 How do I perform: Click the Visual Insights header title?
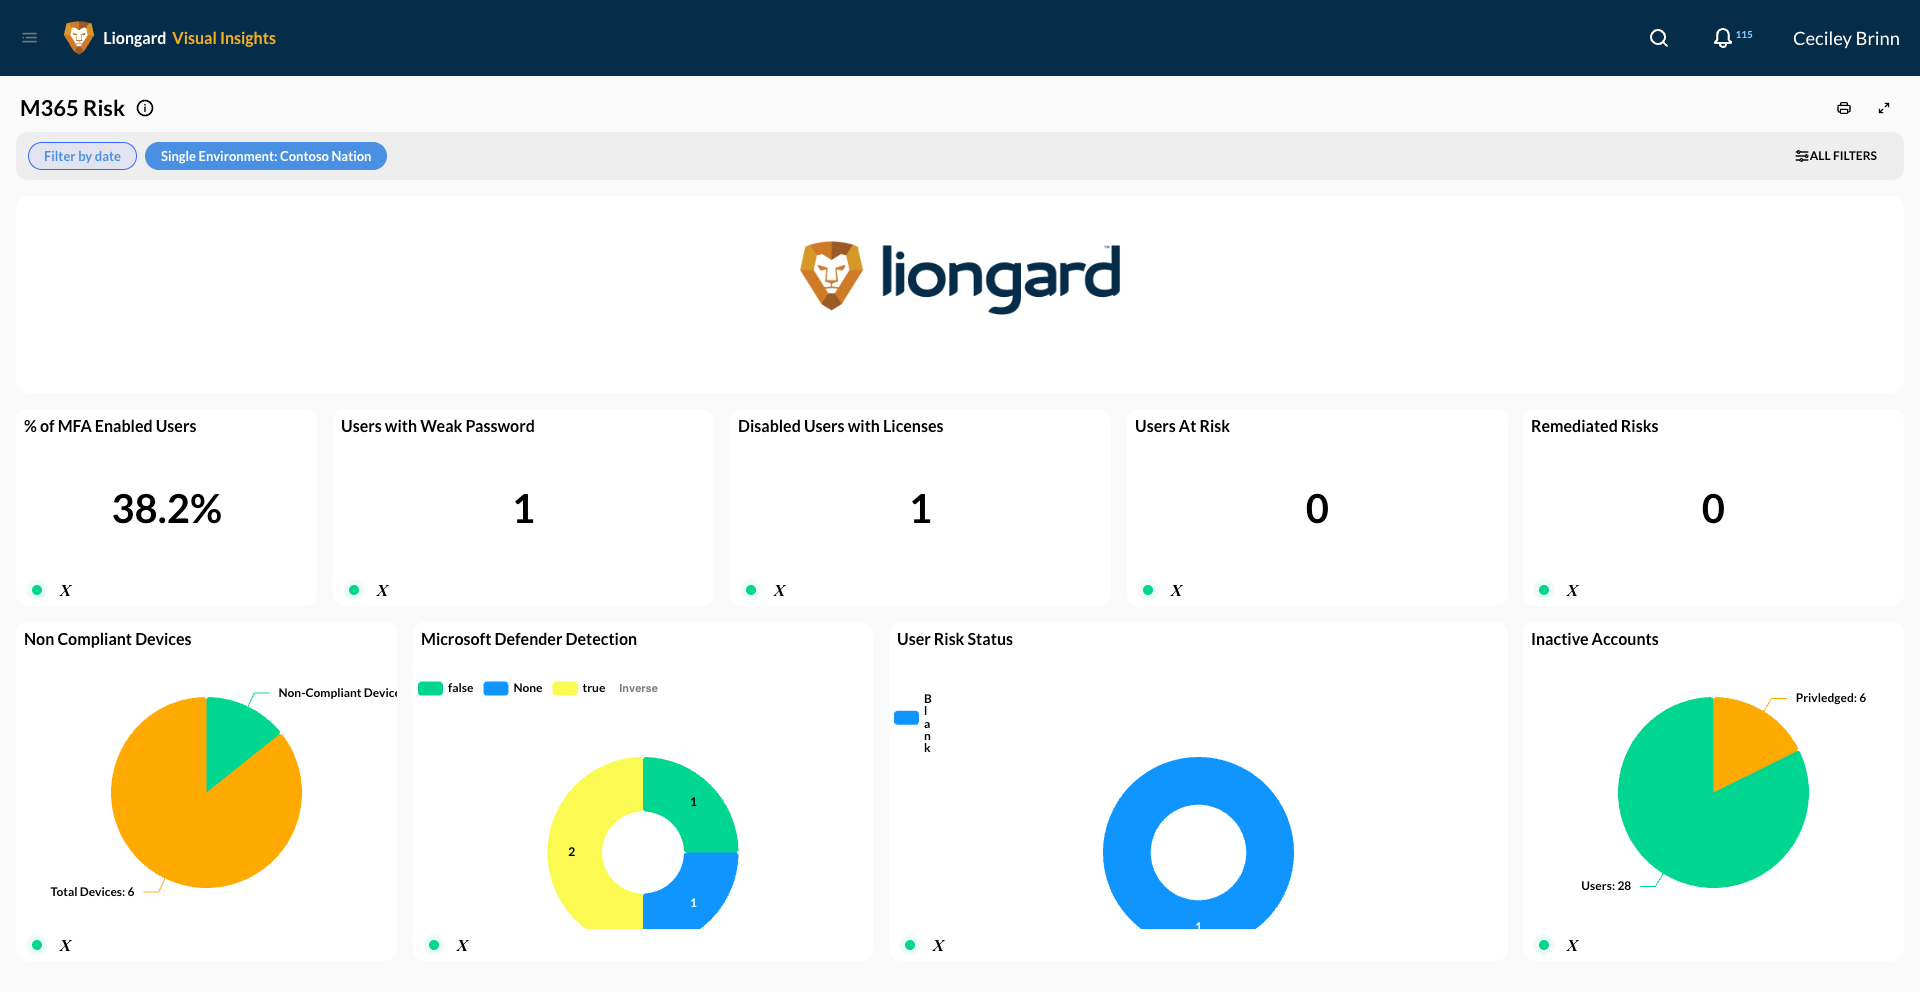pos(224,38)
